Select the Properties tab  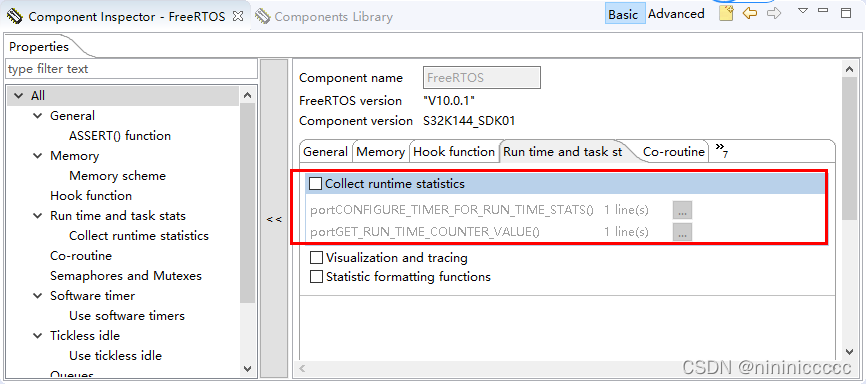coord(39,47)
